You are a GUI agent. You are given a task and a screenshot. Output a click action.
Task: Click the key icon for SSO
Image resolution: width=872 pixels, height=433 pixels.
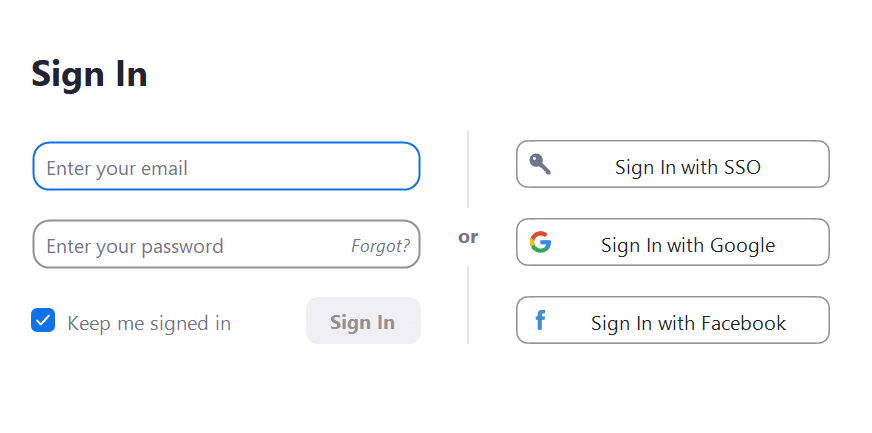539,164
